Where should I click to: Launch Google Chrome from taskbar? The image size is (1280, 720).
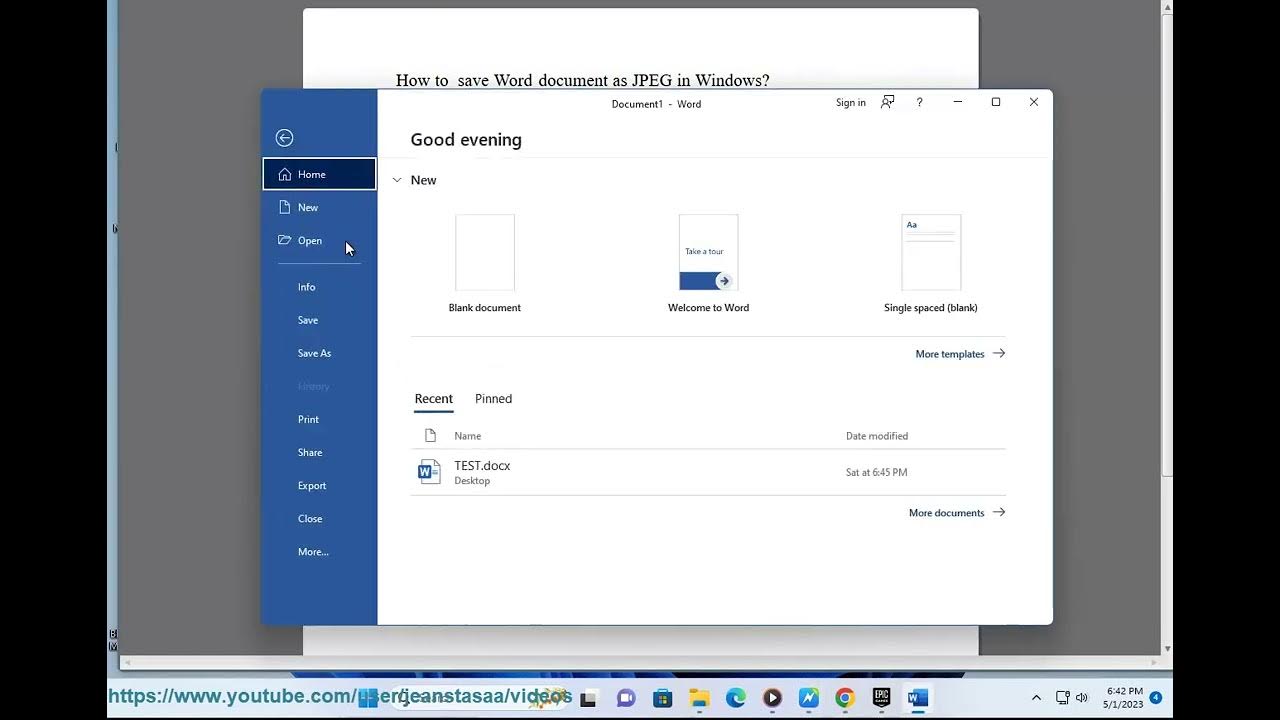(x=845, y=698)
